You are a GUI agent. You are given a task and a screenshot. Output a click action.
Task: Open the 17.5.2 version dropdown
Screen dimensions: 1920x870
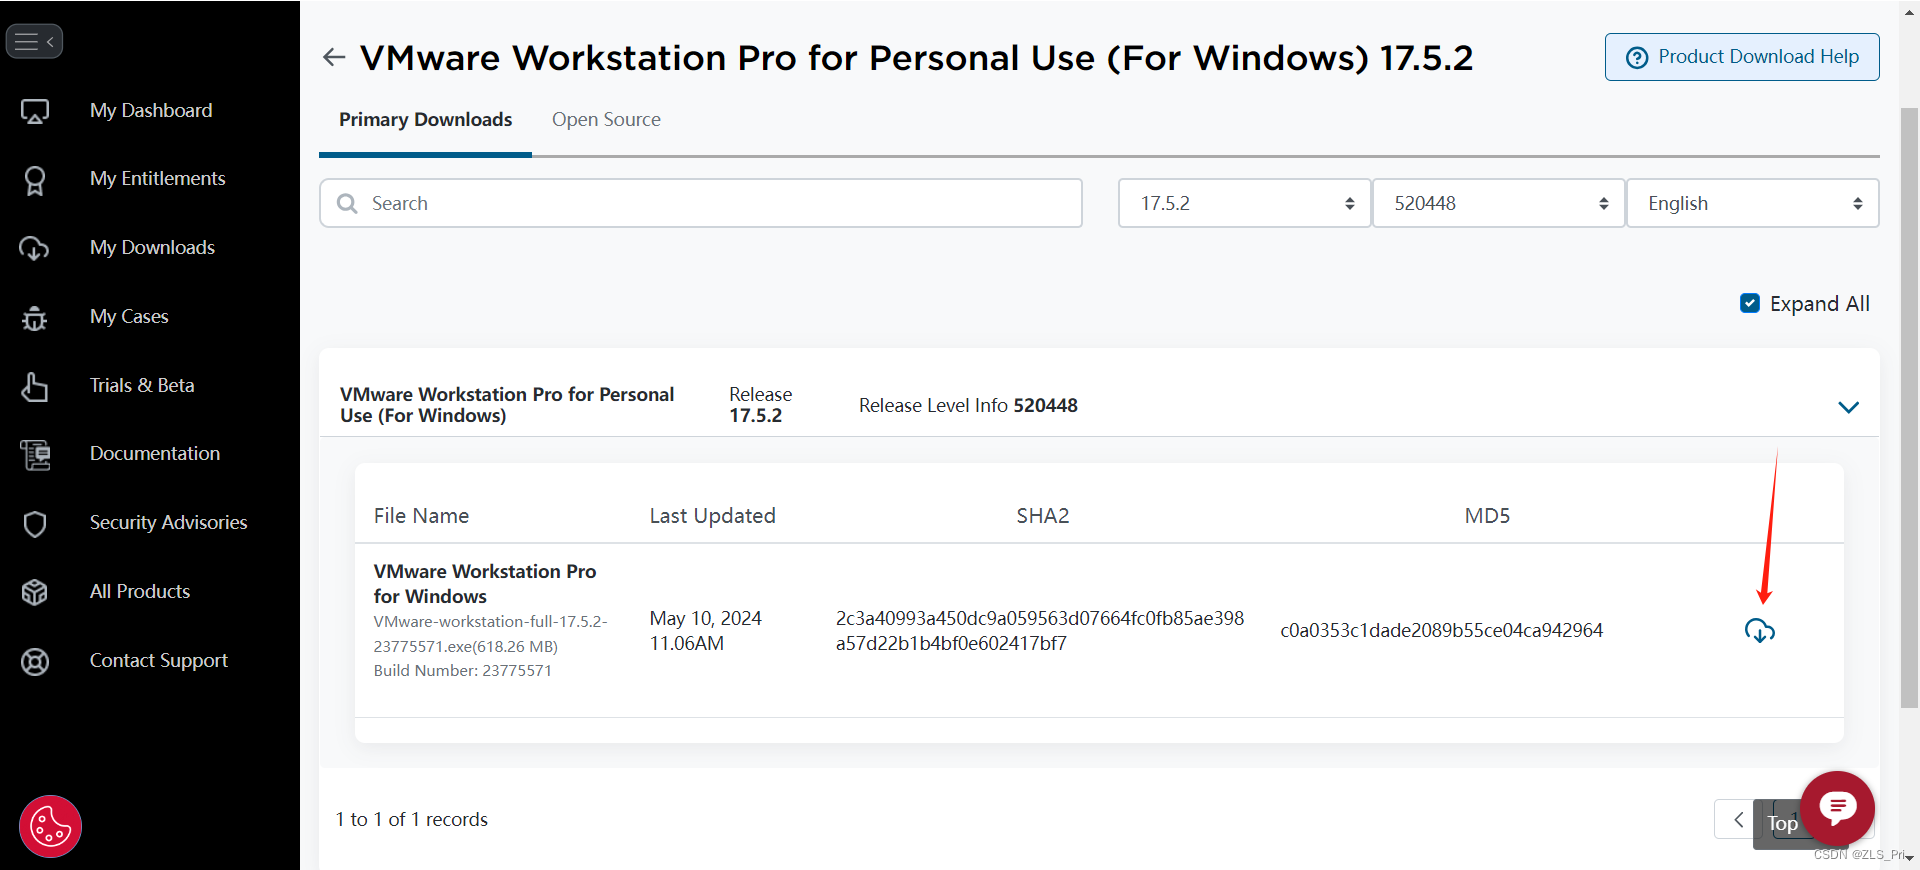coord(1244,203)
